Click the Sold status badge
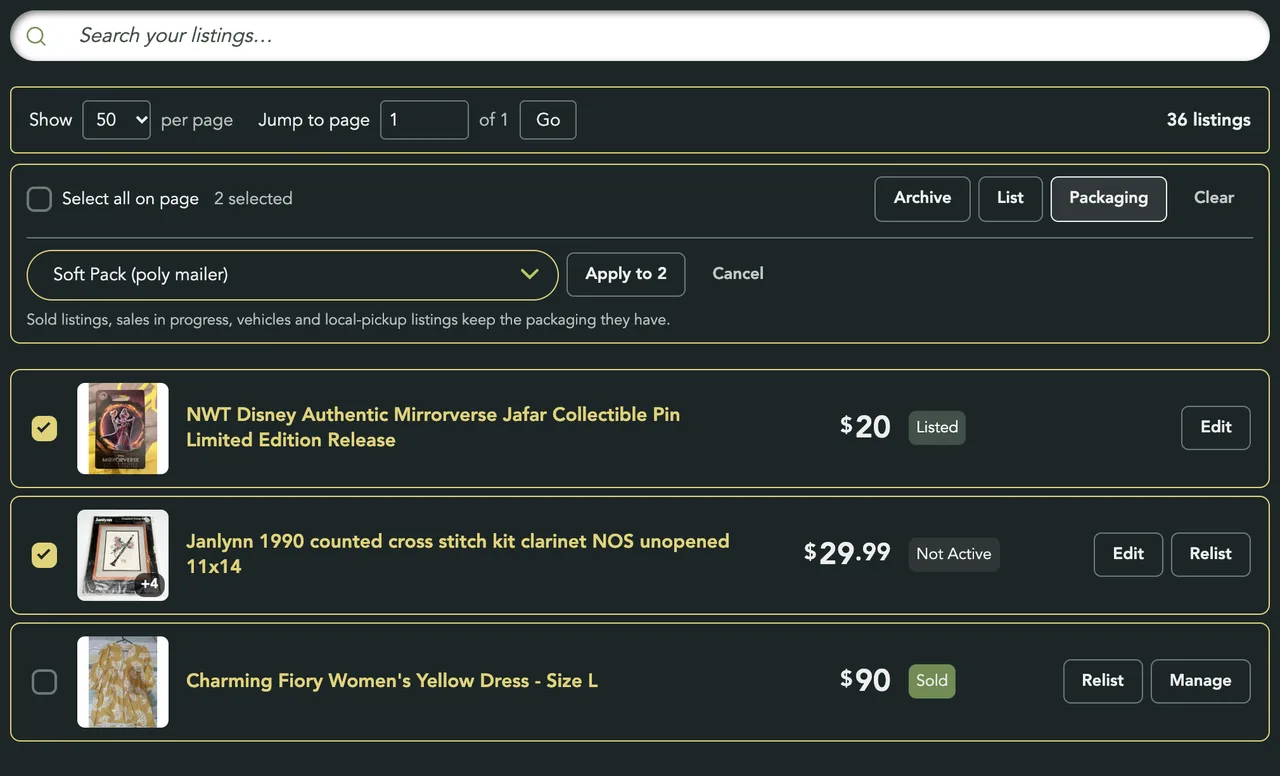Viewport: 1280px width, 776px height. [932, 681]
